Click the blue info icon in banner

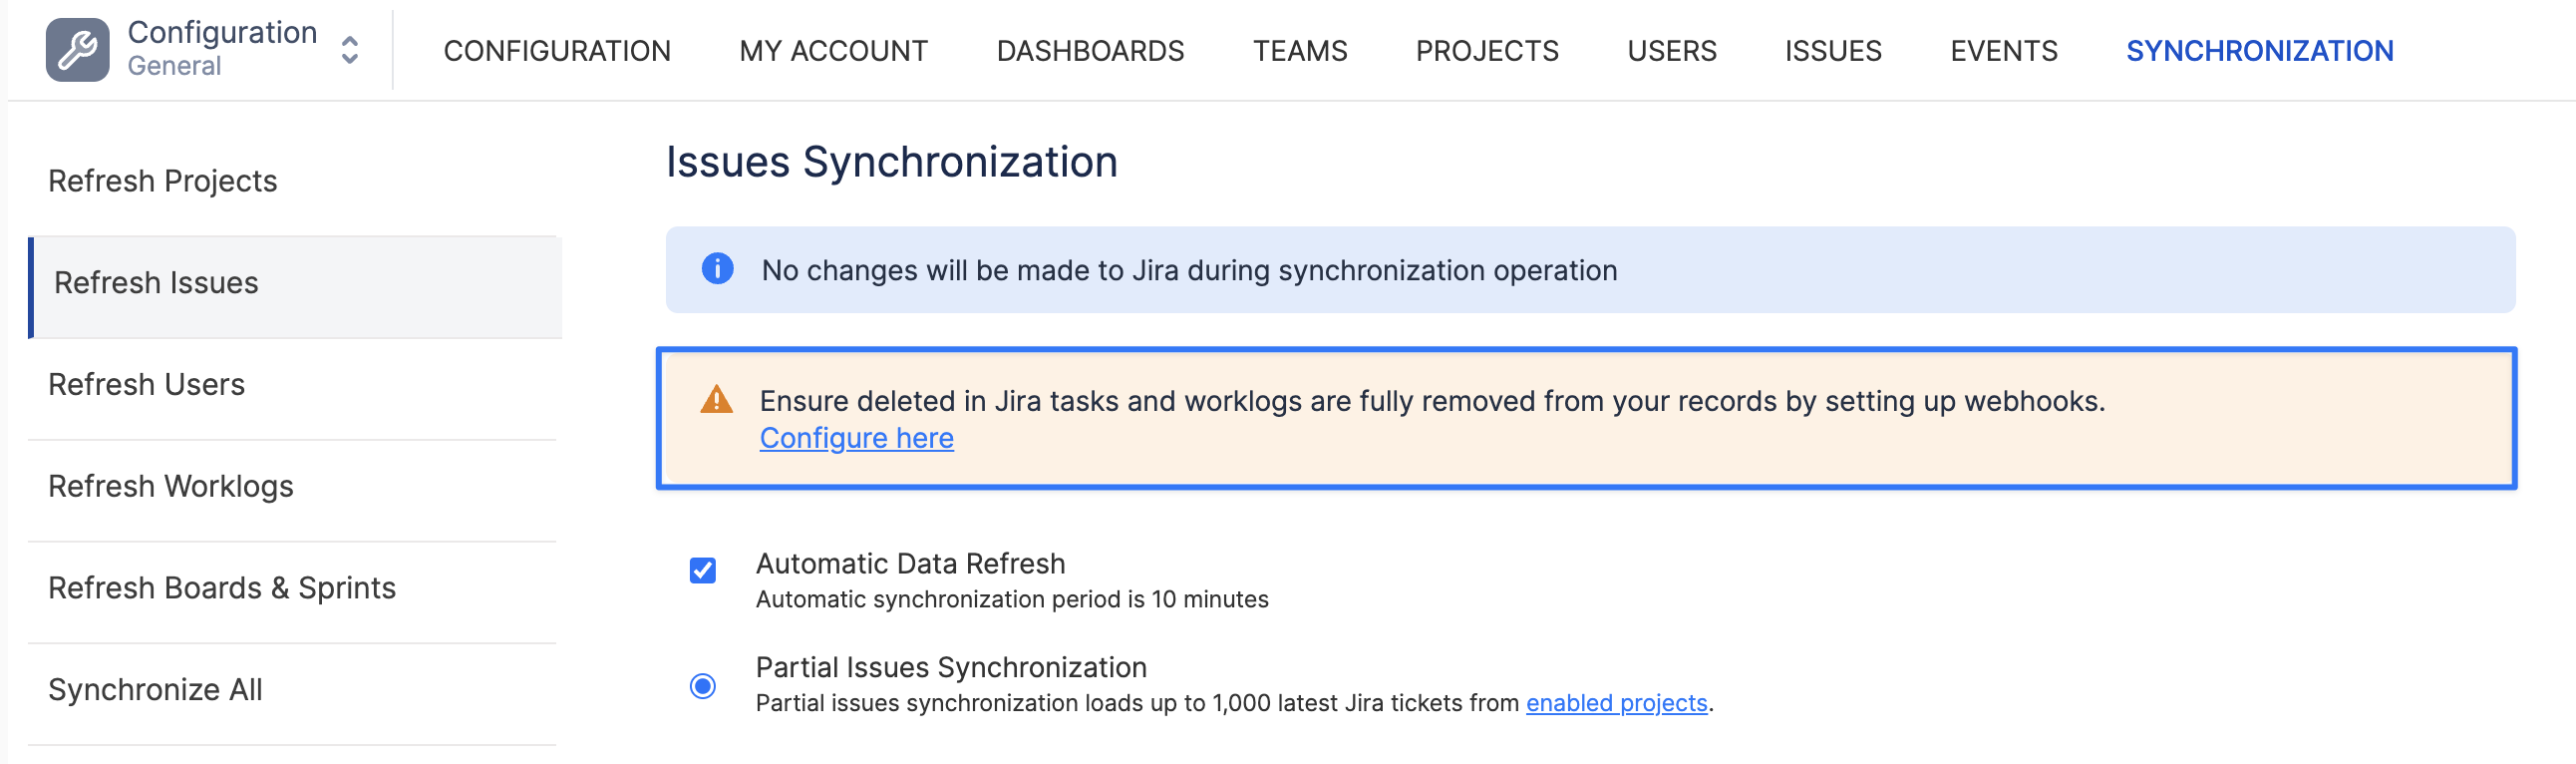(x=717, y=269)
